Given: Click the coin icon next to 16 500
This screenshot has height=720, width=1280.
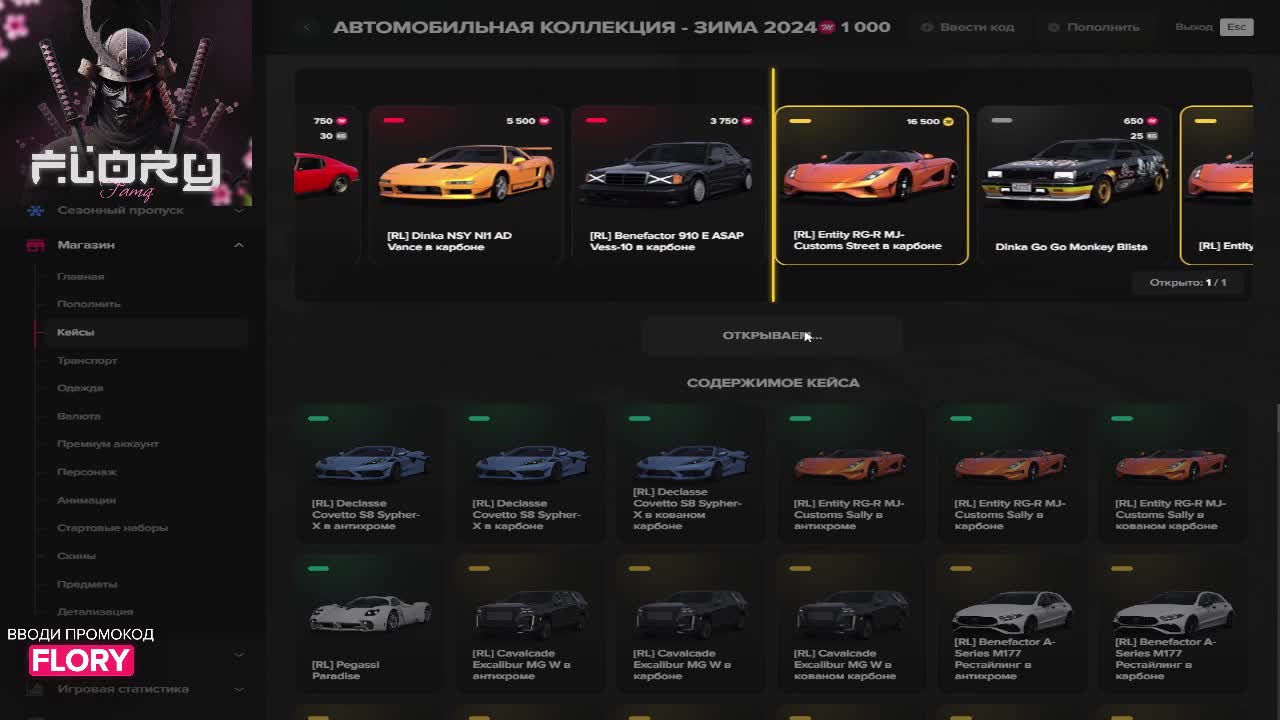Looking at the screenshot, I should 948,122.
